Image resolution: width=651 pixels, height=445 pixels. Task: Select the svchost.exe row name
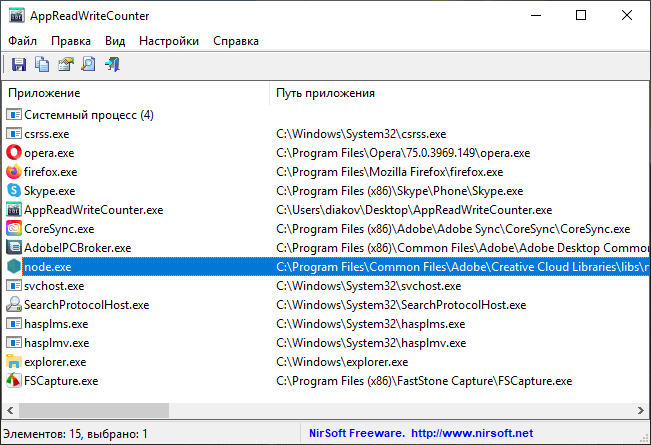pyautogui.click(x=54, y=286)
